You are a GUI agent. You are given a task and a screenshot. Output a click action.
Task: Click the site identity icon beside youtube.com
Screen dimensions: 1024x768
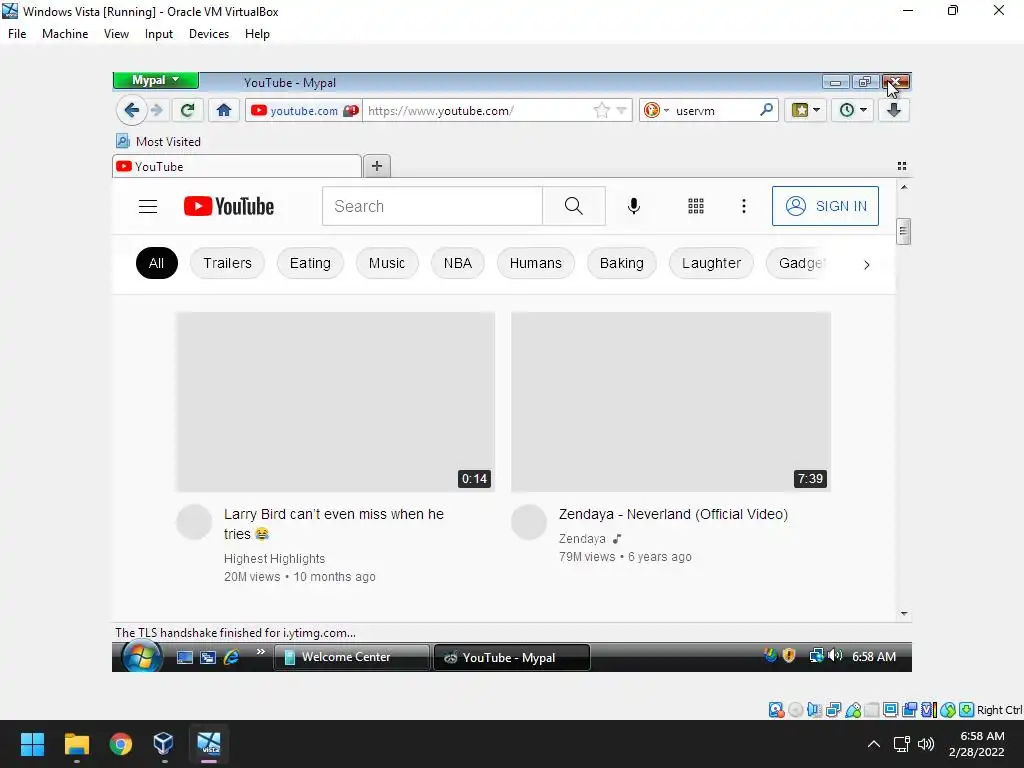[351, 110]
